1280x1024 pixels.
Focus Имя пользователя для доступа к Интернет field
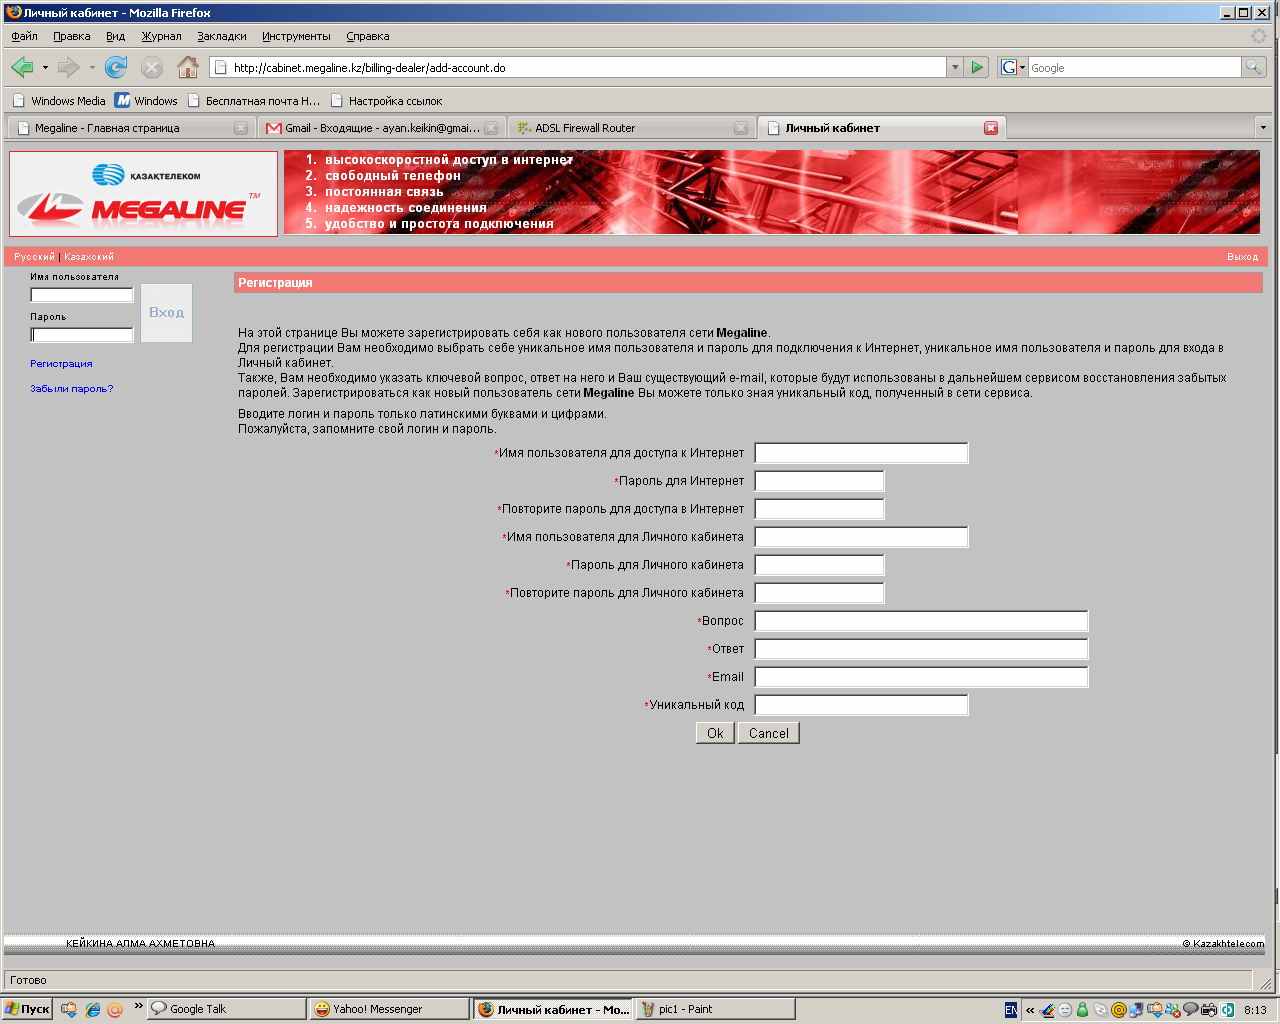click(861, 453)
